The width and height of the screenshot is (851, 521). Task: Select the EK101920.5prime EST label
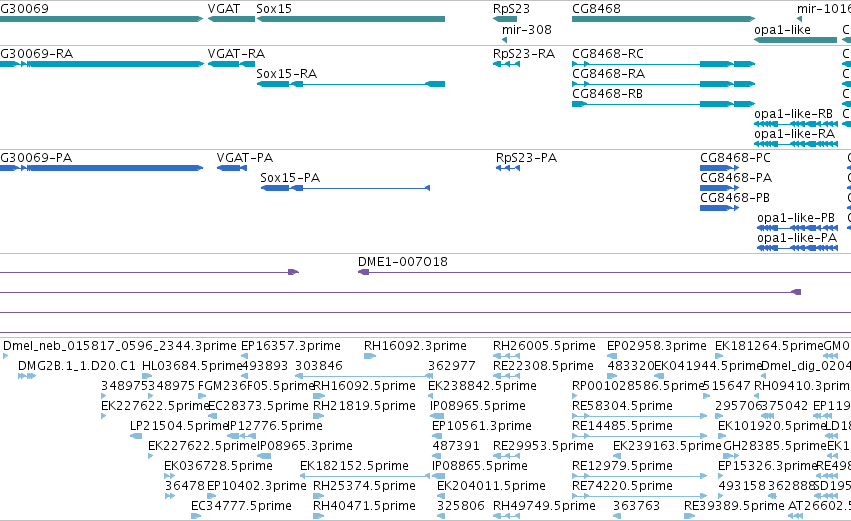coord(772,426)
